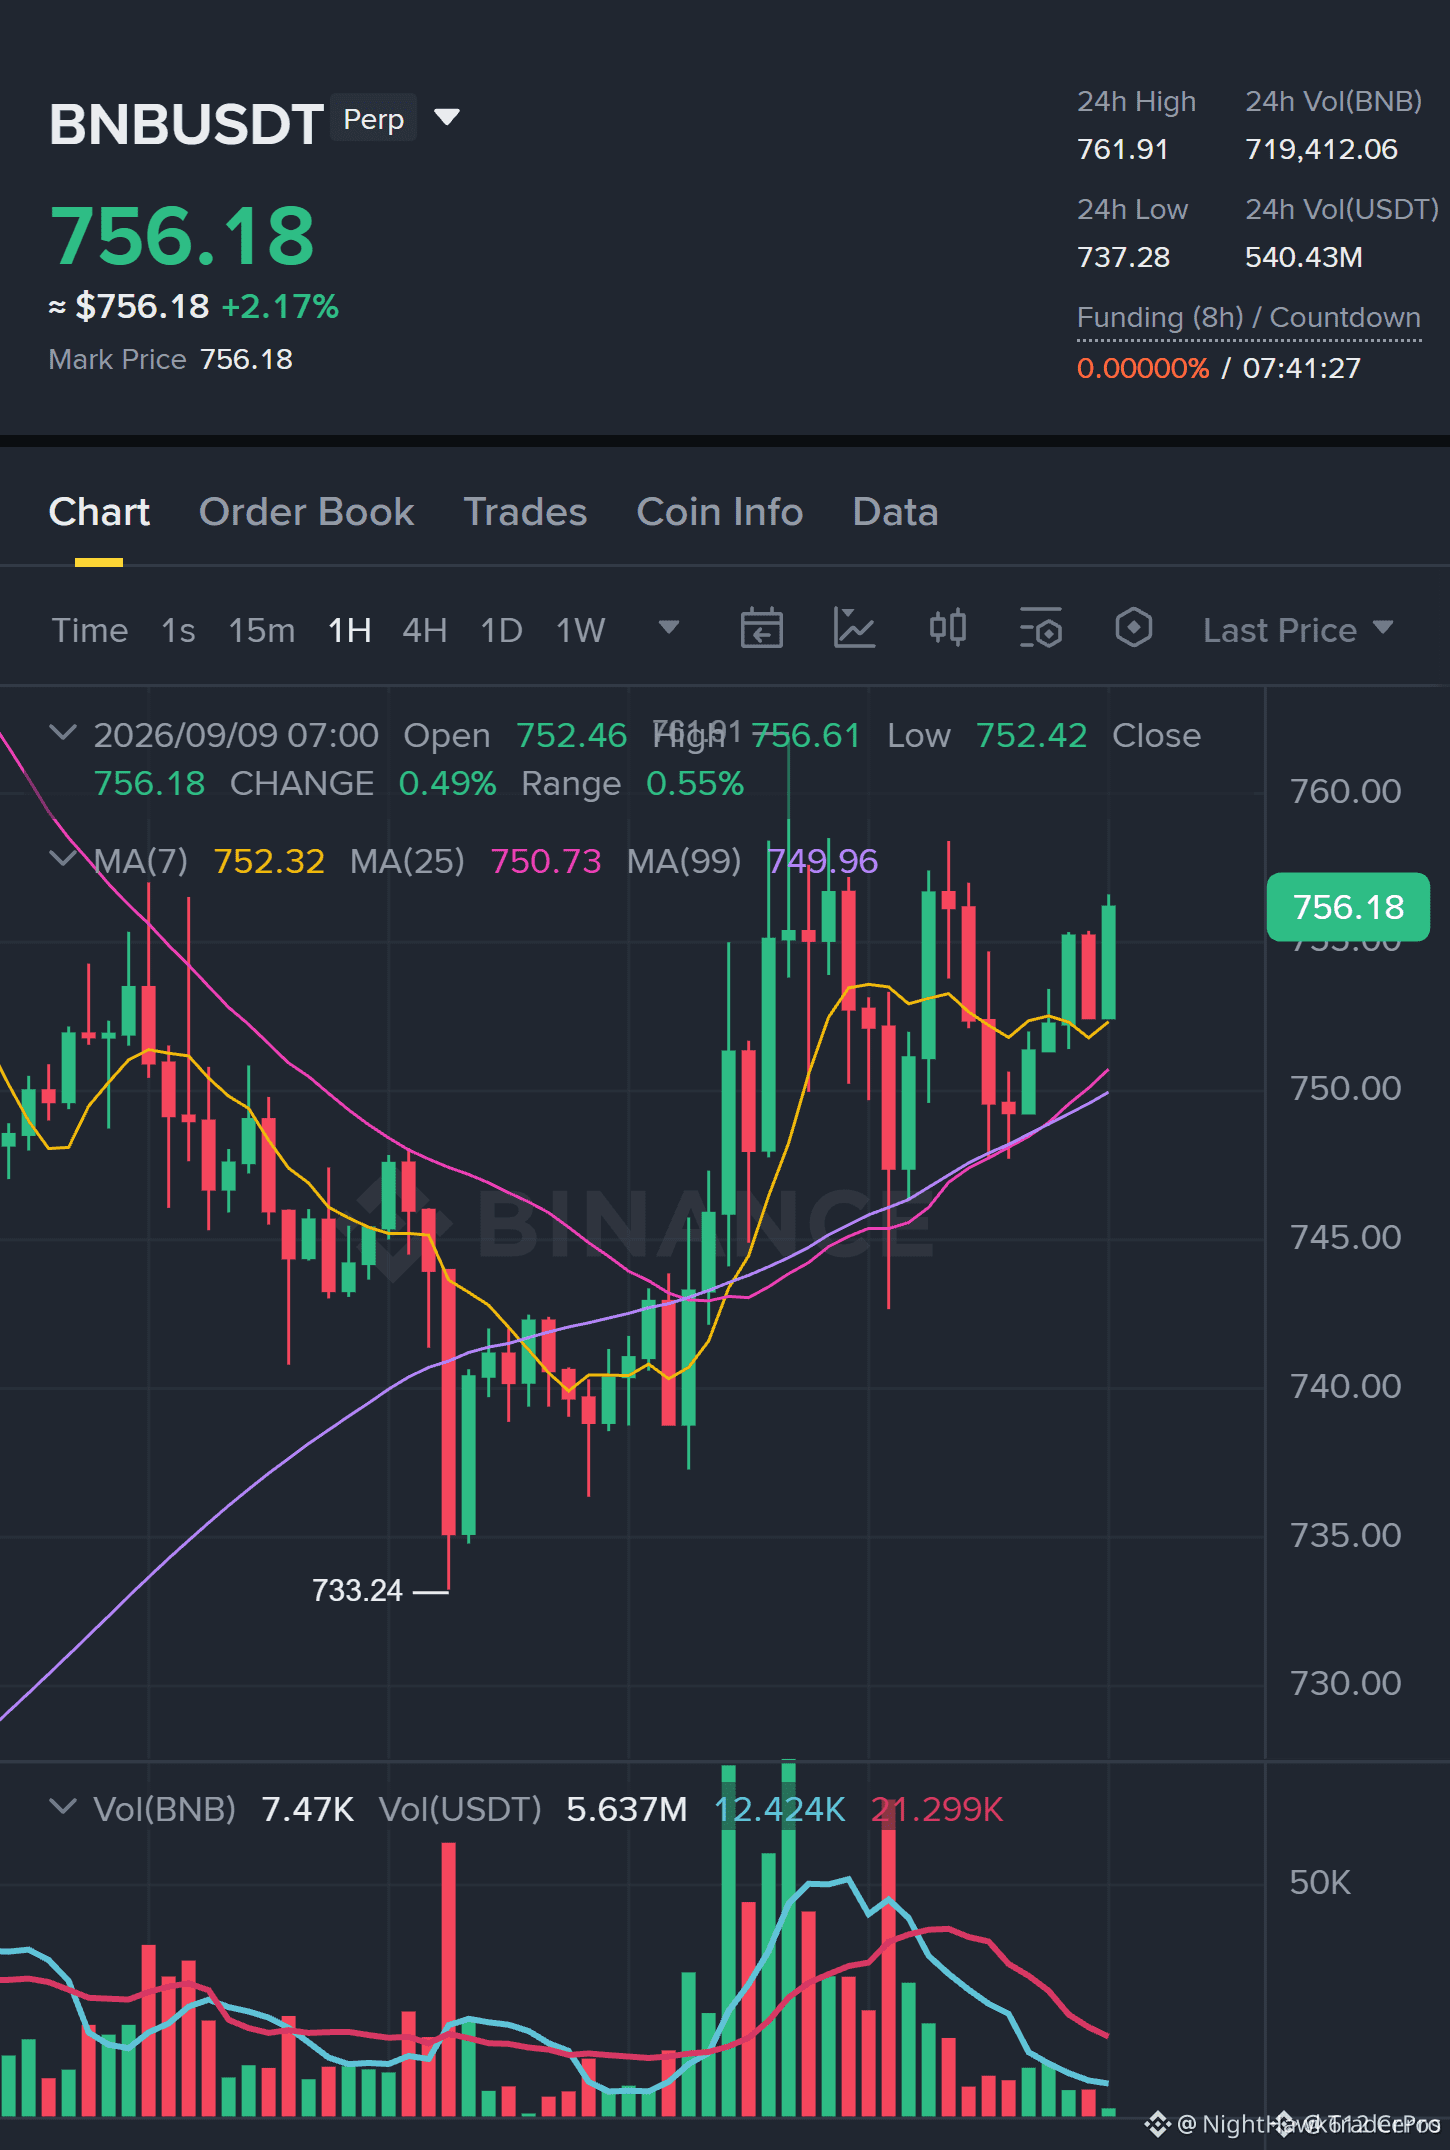Image resolution: width=1450 pixels, height=2150 pixels.
Task: Switch to the Trades tab
Action: coord(525,512)
